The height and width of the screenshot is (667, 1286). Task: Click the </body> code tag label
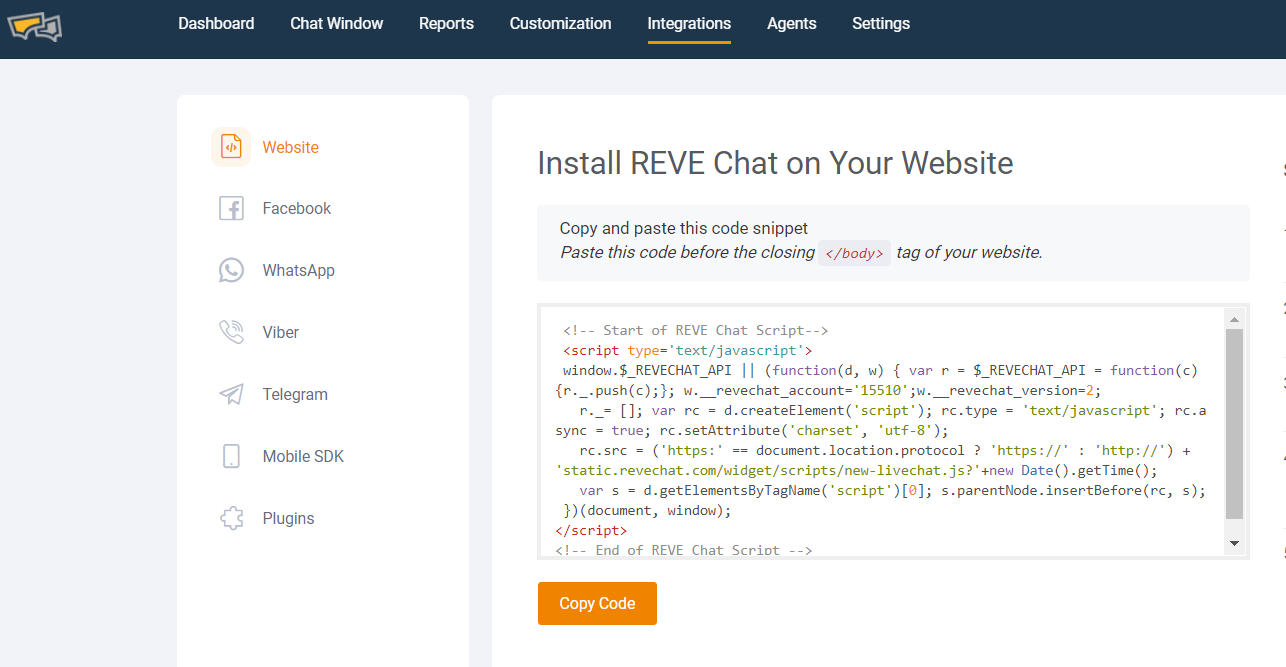click(x=854, y=254)
